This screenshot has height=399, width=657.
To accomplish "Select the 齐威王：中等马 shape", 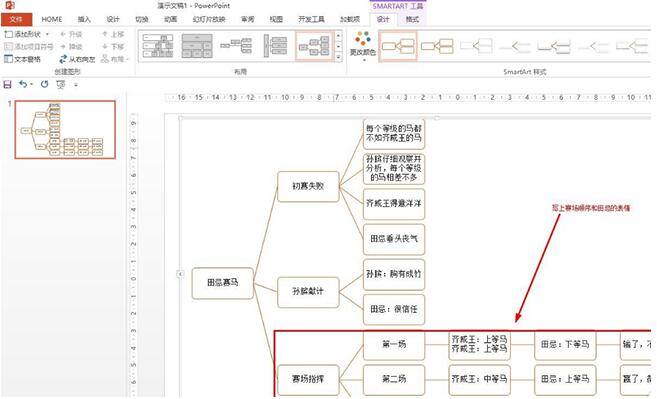I will [480, 379].
